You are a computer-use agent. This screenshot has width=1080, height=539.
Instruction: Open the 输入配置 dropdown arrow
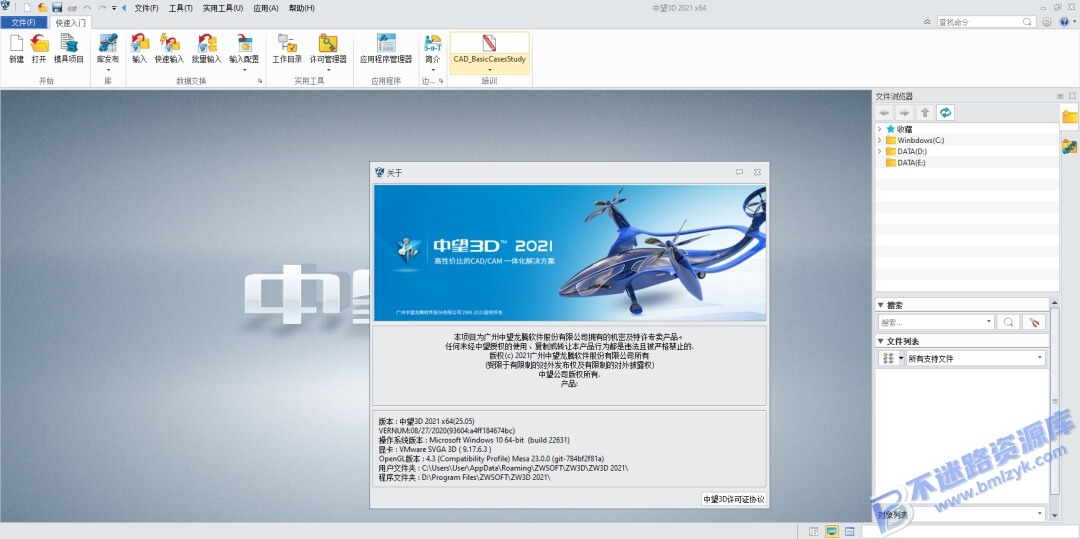(x=245, y=70)
